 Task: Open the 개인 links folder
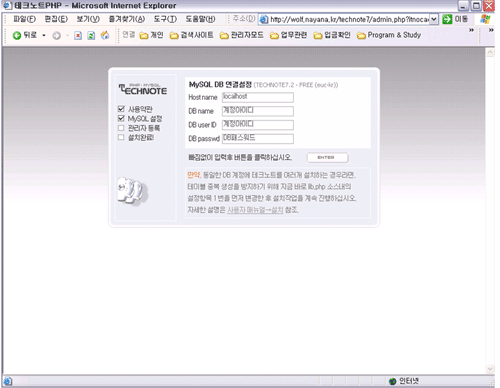151,35
